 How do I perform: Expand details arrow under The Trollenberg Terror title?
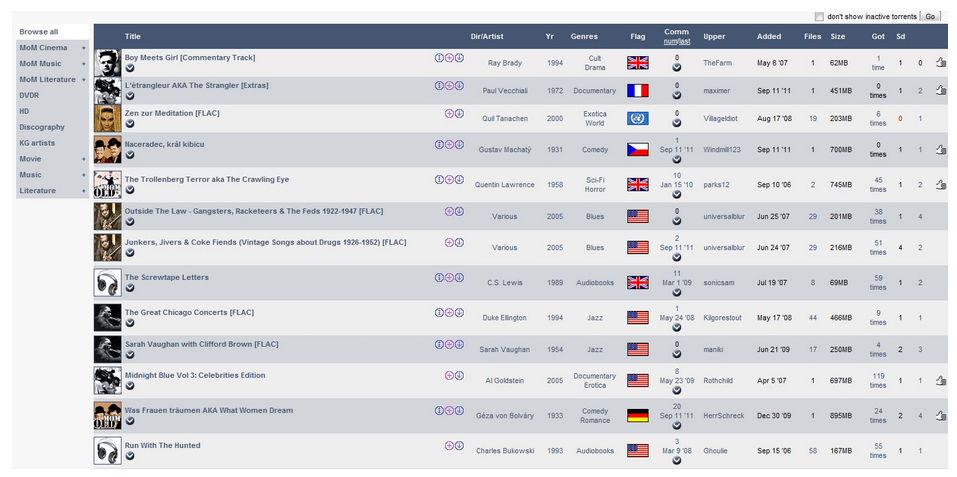point(130,190)
